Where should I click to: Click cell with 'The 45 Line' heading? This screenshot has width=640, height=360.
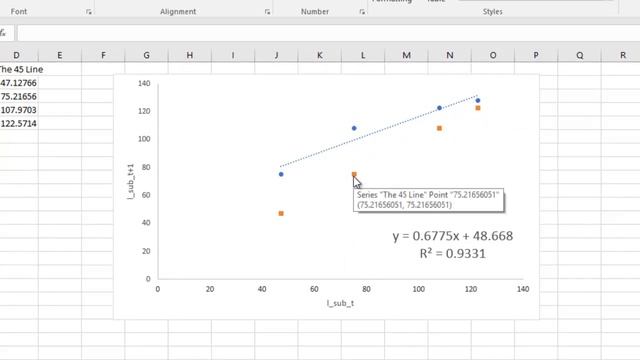click(x=19, y=69)
